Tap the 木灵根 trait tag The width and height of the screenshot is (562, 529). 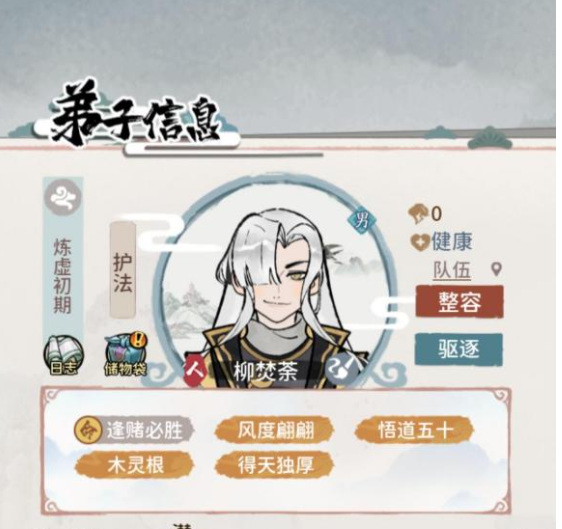[x=135, y=464]
